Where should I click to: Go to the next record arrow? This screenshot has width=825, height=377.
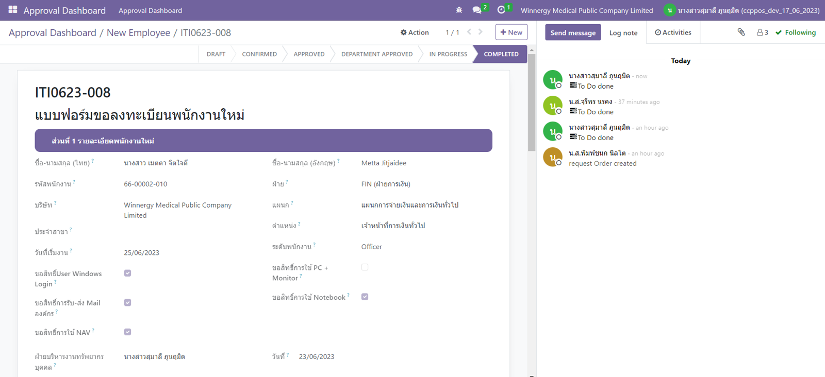pyautogui.click(x=480, y=32)
